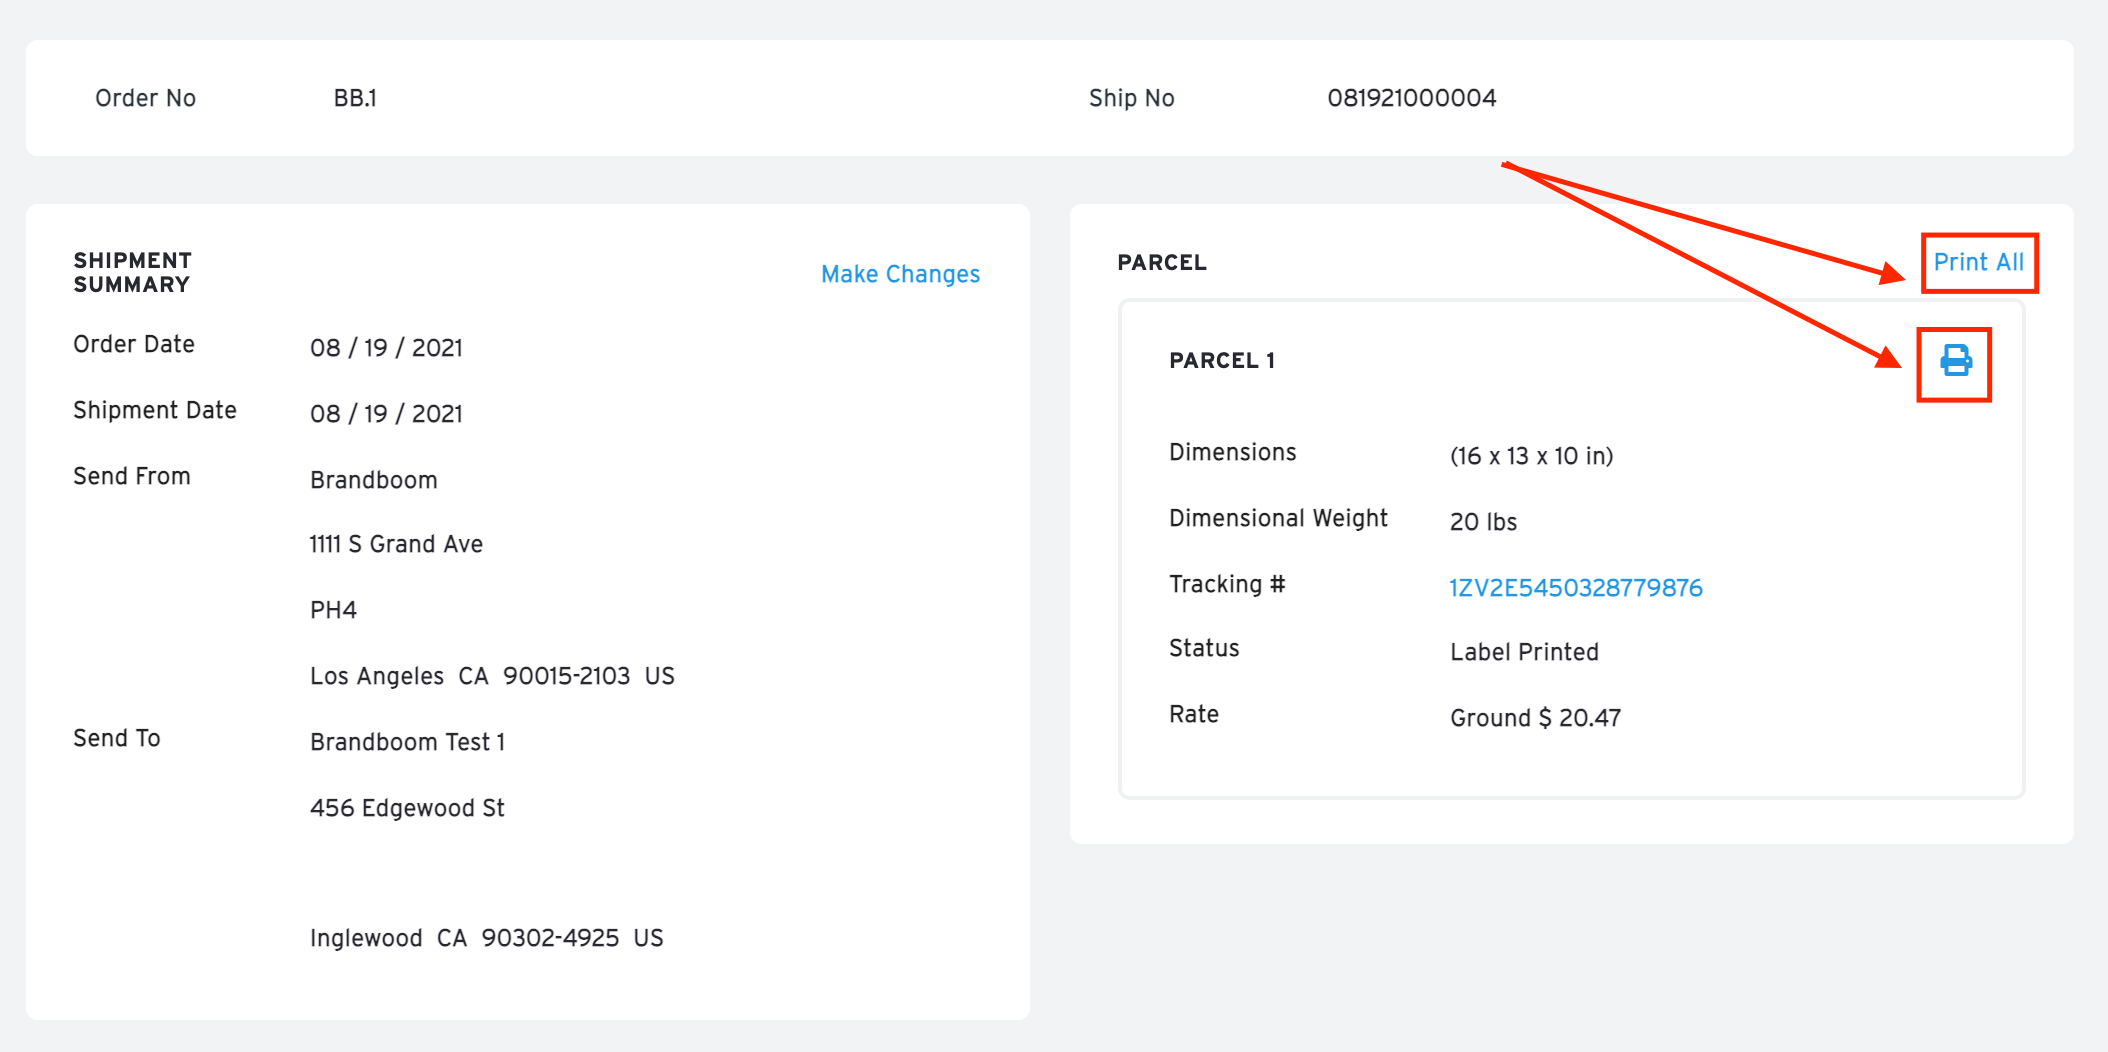Click the Label Printed status value
Viewport: 2108px width, 1052px height.
point(1524,652)
